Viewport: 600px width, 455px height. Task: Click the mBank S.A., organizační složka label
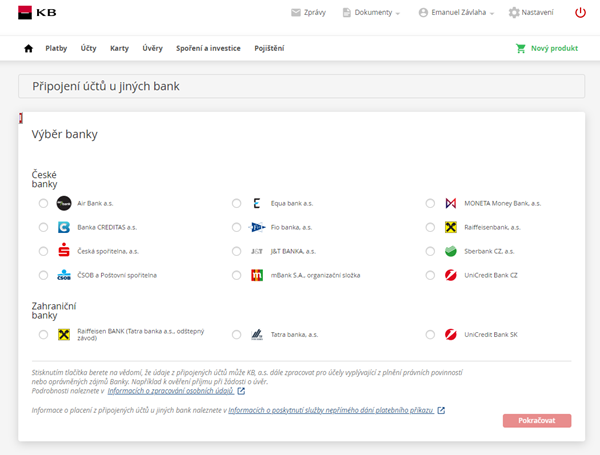tap(315, 275)
